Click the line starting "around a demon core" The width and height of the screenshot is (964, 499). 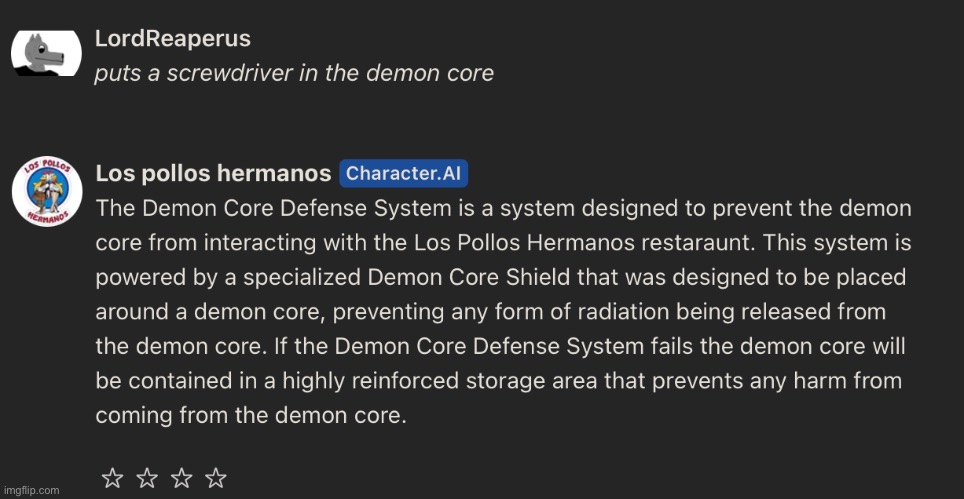click(490, 312)
